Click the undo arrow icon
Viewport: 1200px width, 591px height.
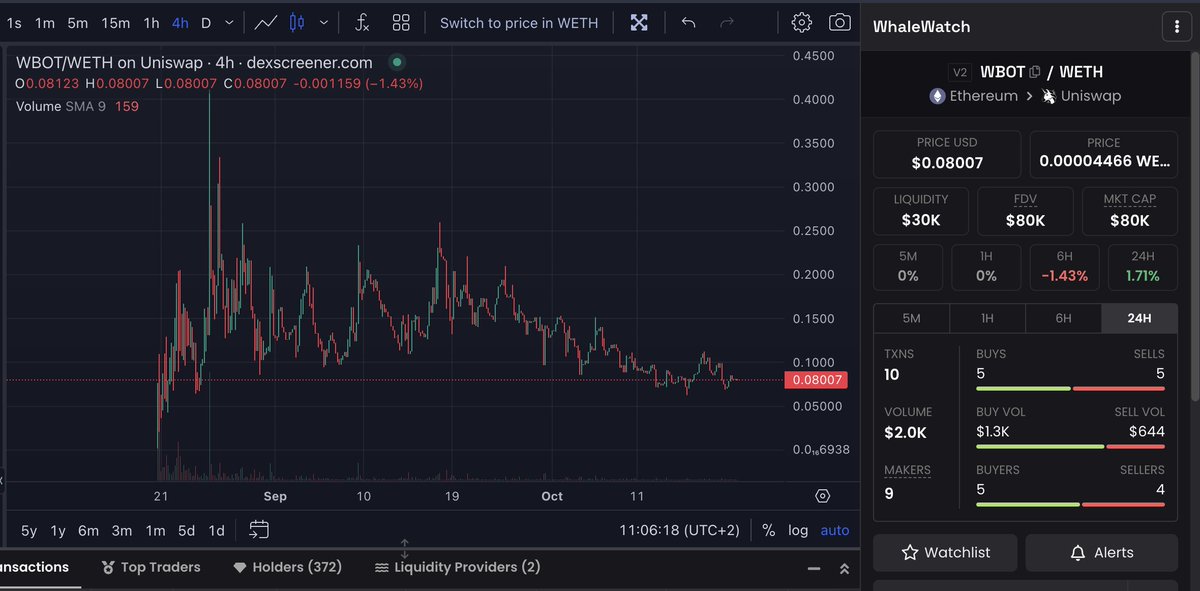click(688, 22)
